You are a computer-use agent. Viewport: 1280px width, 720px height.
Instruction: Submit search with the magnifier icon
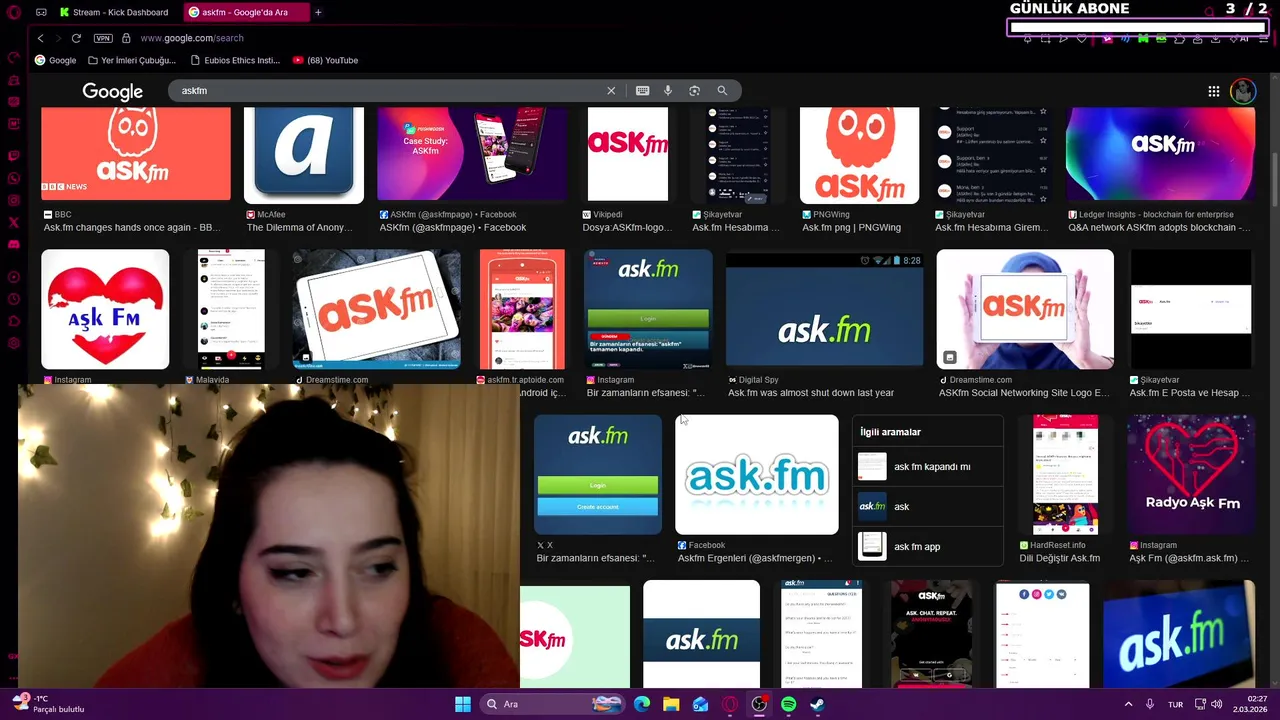point(722,90)
